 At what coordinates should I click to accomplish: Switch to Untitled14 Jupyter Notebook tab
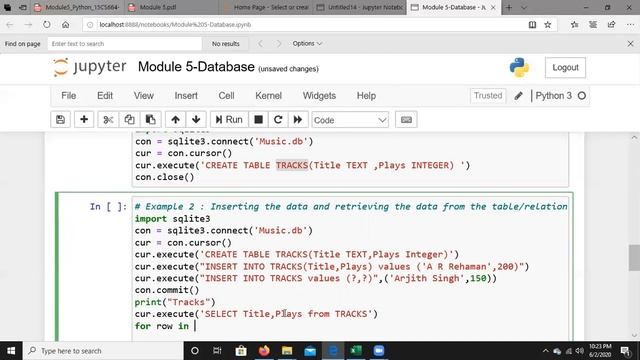(360, 7)
